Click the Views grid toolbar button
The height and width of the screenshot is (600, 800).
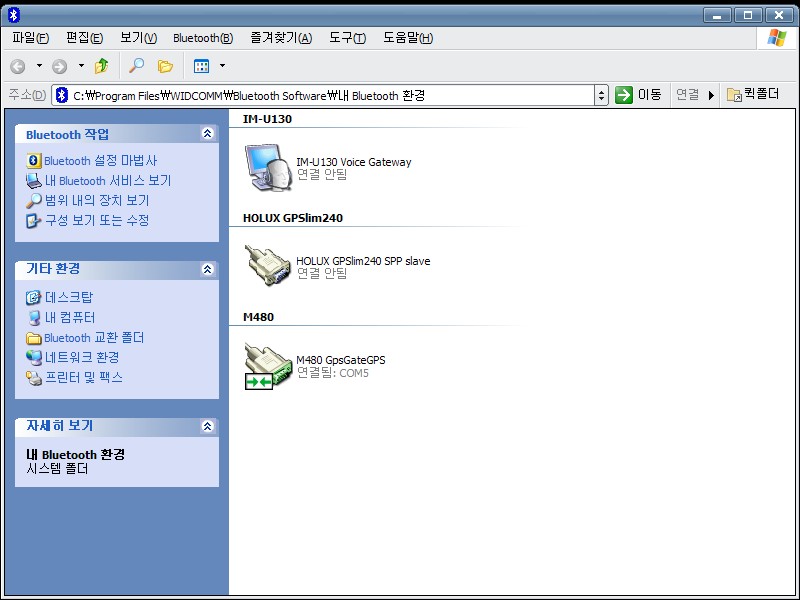tap(202, 66)
